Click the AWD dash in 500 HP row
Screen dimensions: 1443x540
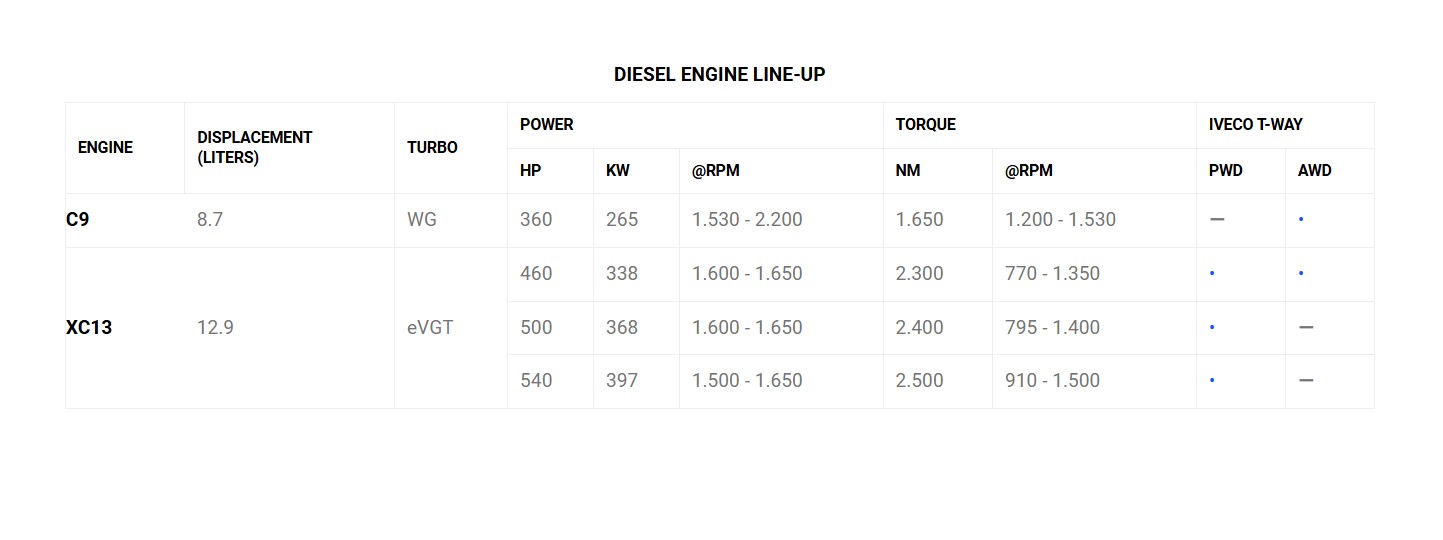coord(1306,327)
